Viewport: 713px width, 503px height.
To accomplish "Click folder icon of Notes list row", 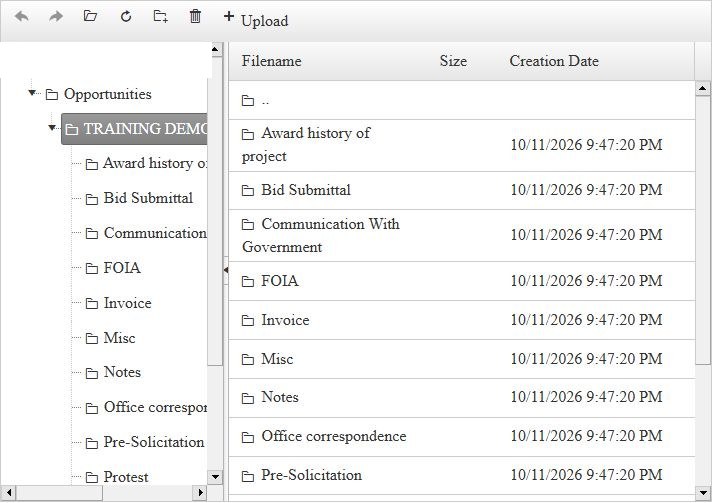I will click(x=248, y=399).
